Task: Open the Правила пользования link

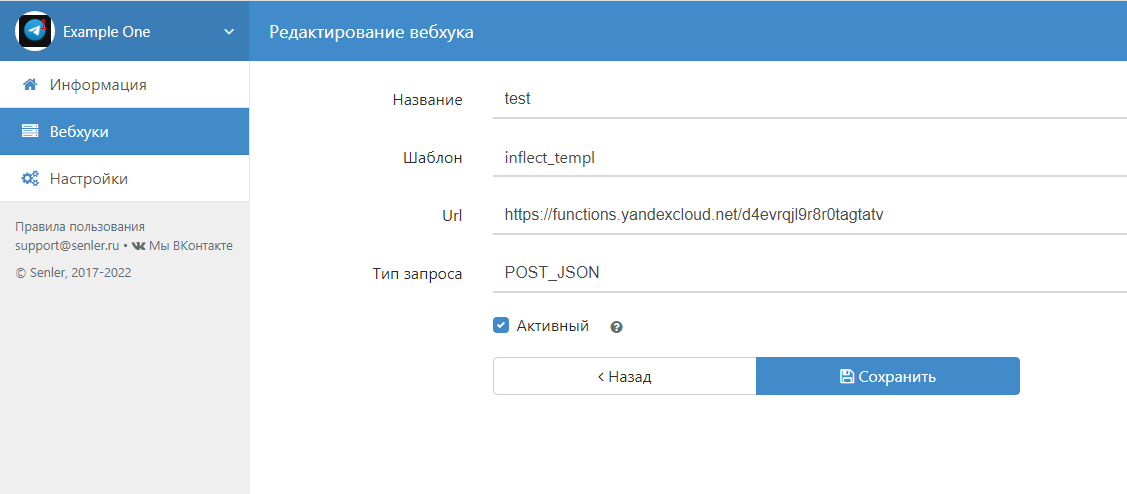Action: (x=80, y=227)
